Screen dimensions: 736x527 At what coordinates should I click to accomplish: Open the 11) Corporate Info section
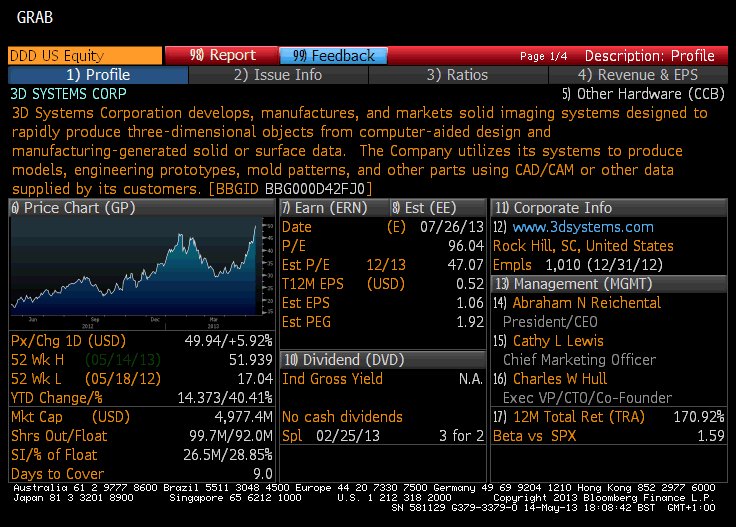(x=609, y=208)
